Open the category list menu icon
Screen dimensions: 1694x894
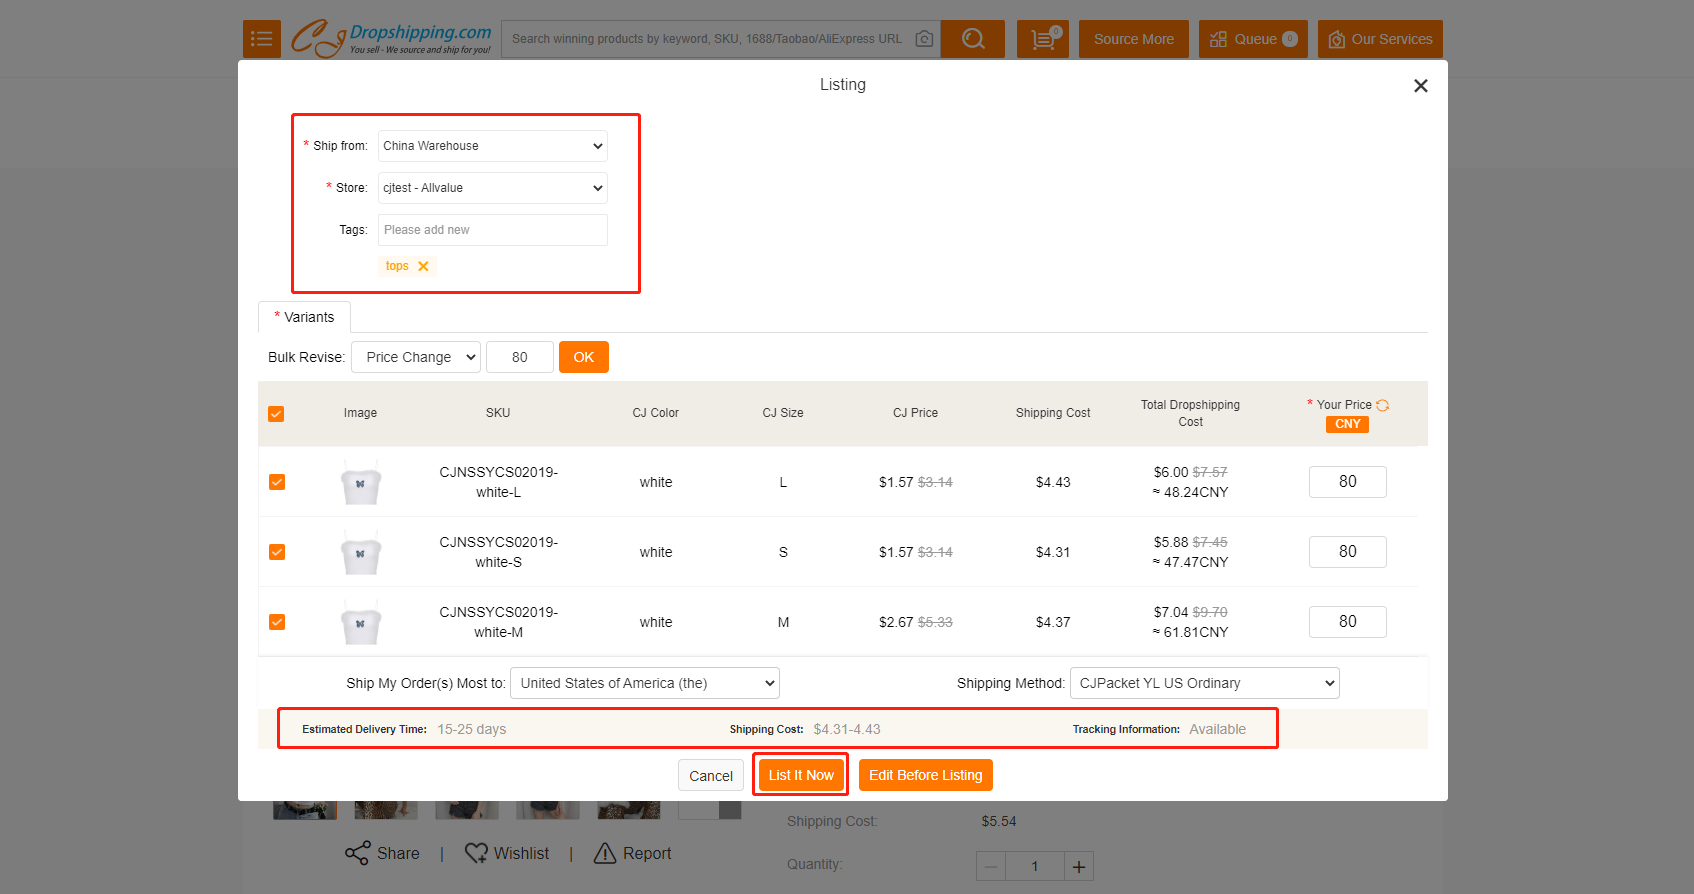[261, 39]
